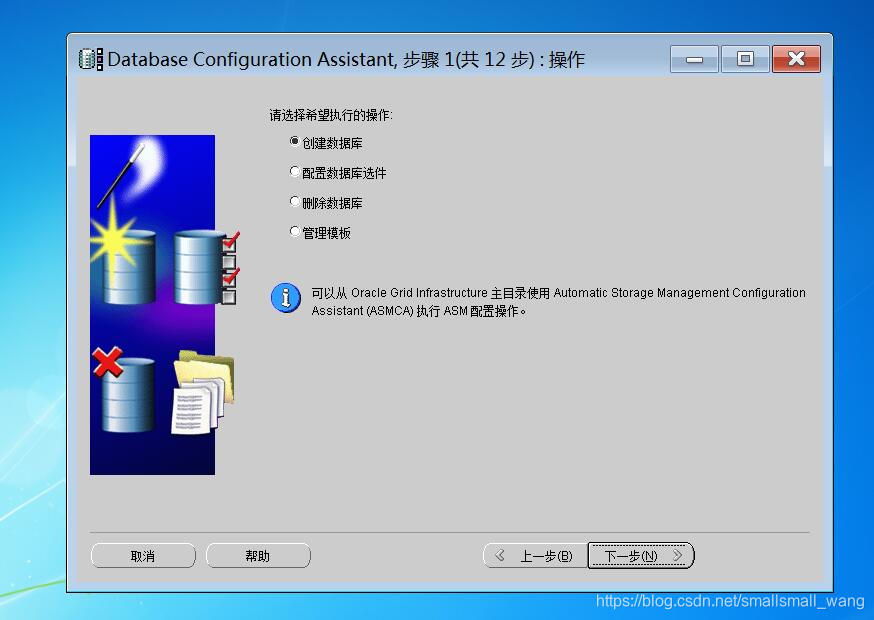Screen dimensions: 874x620
Task: Click the blue information icon
Action: pos(286,298)
